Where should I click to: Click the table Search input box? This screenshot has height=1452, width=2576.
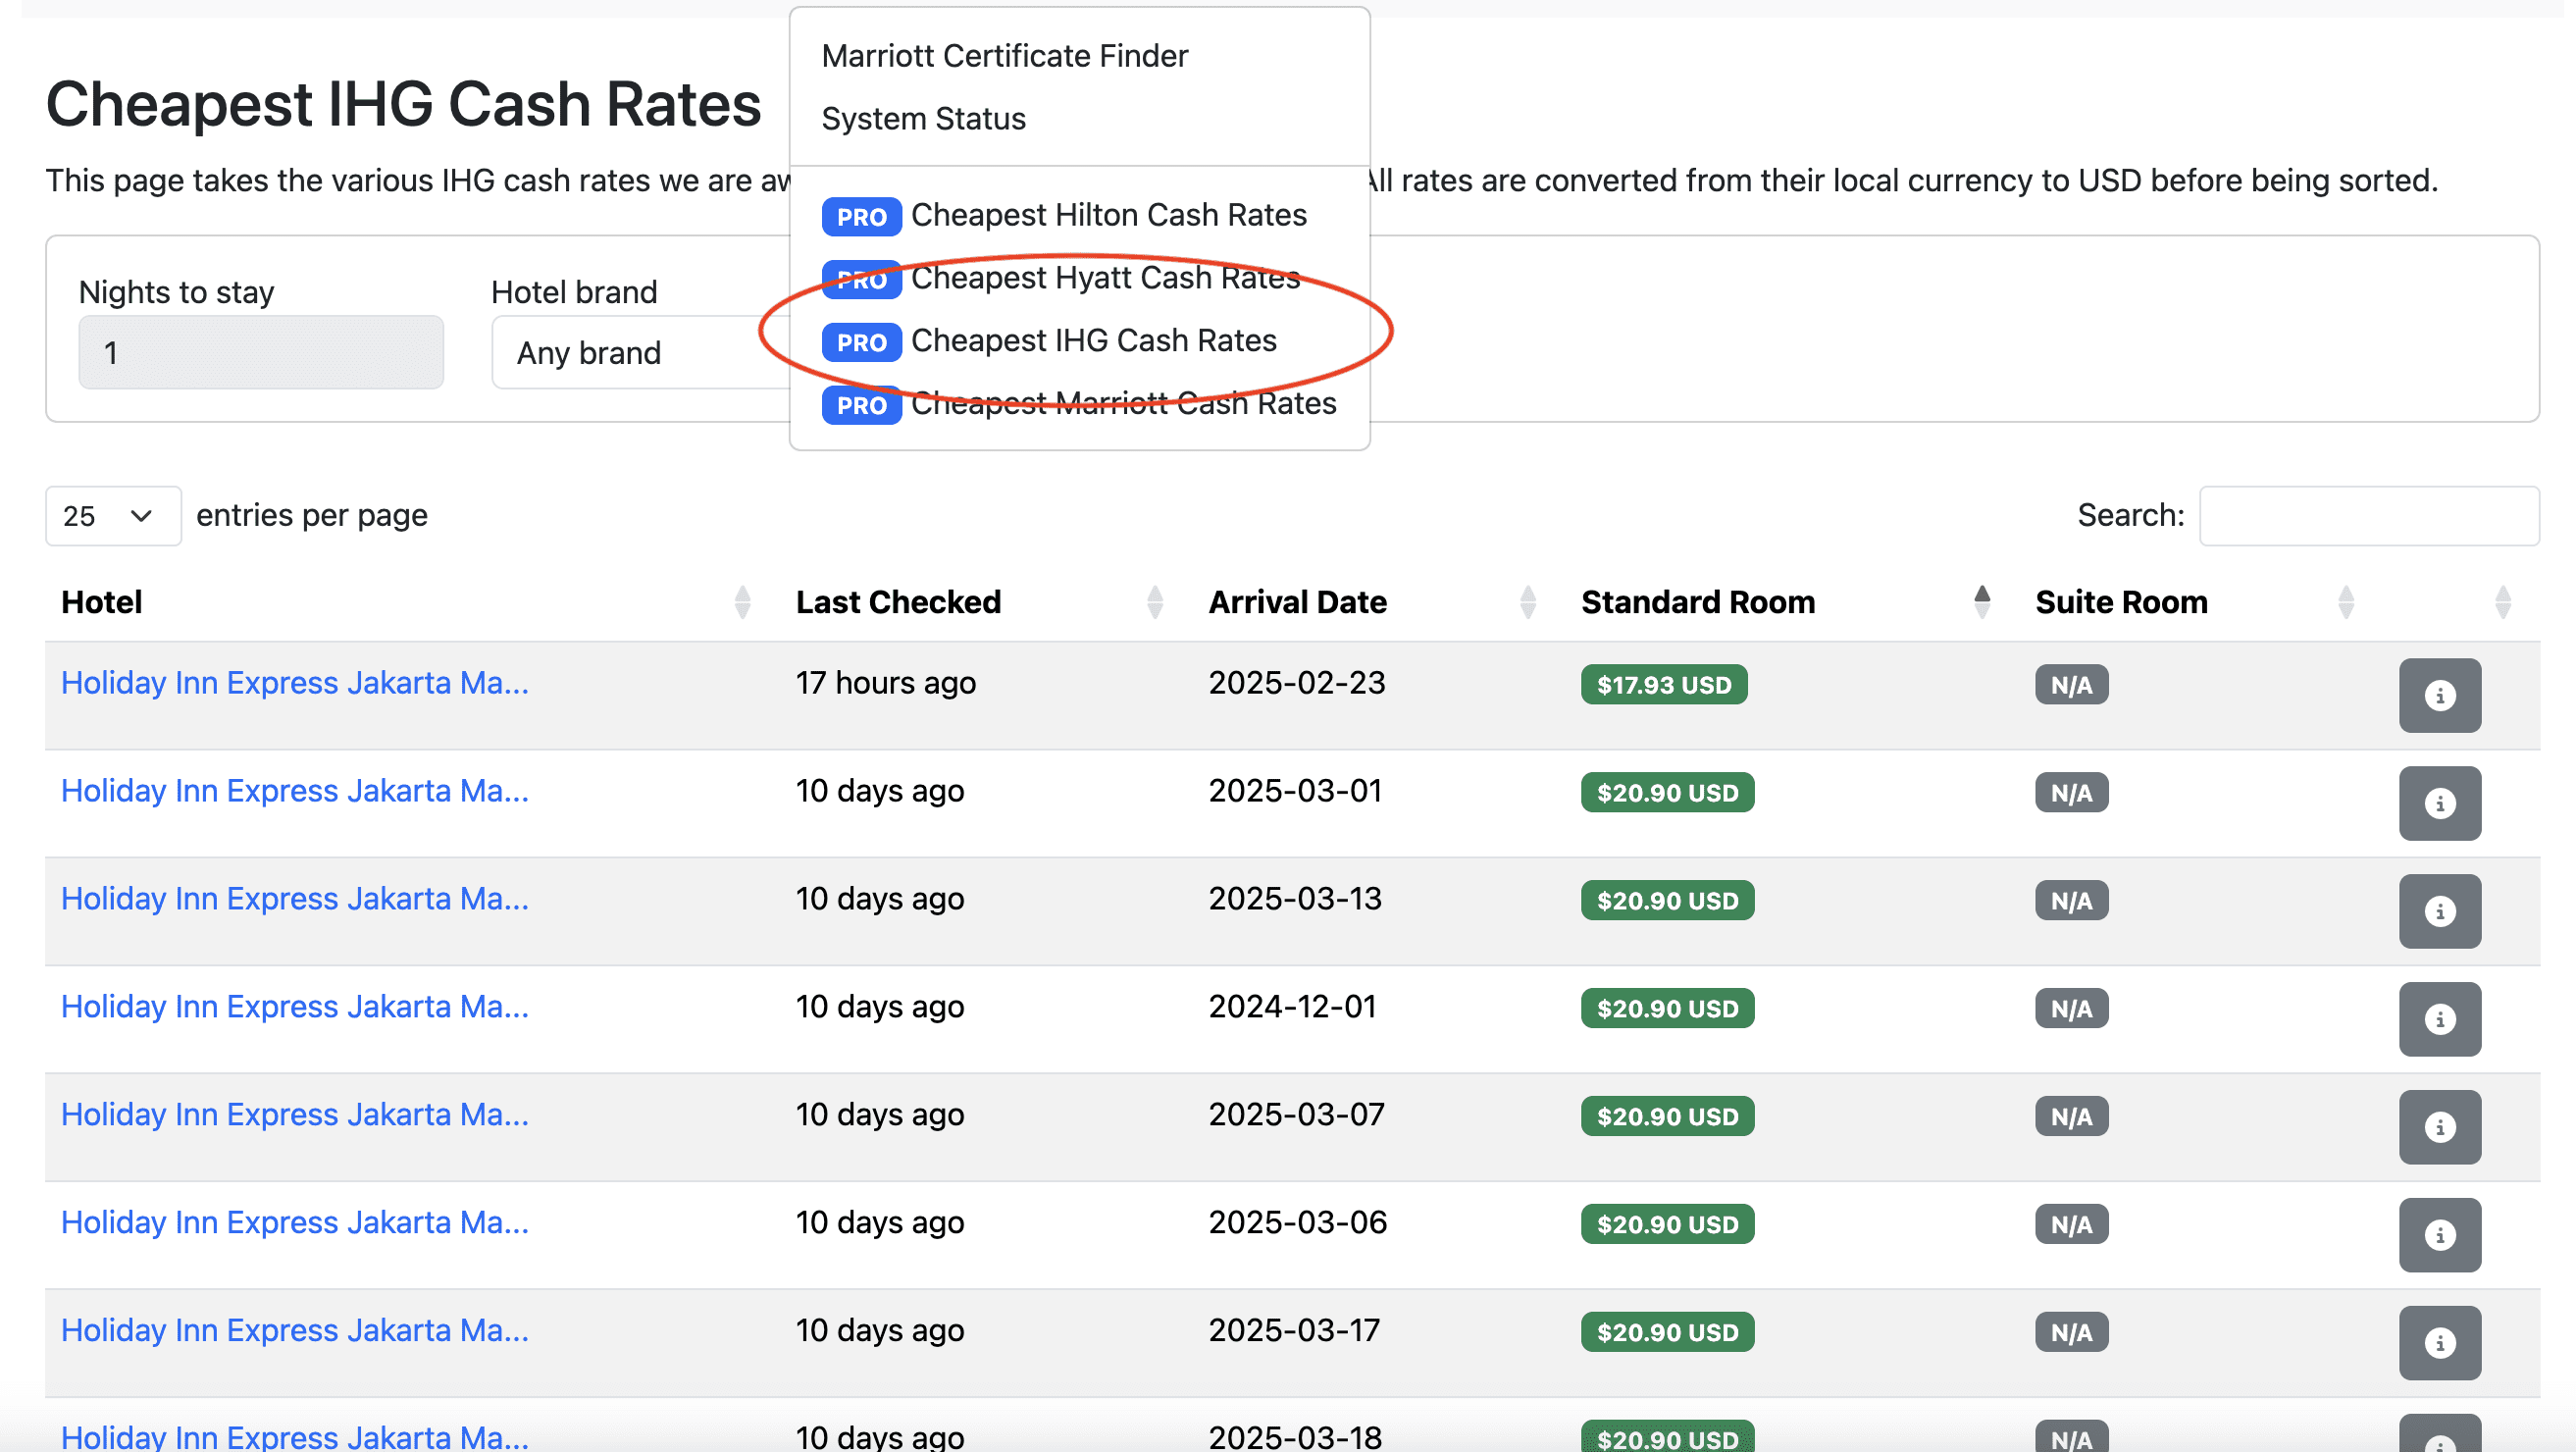click(x=2368, y=516)
